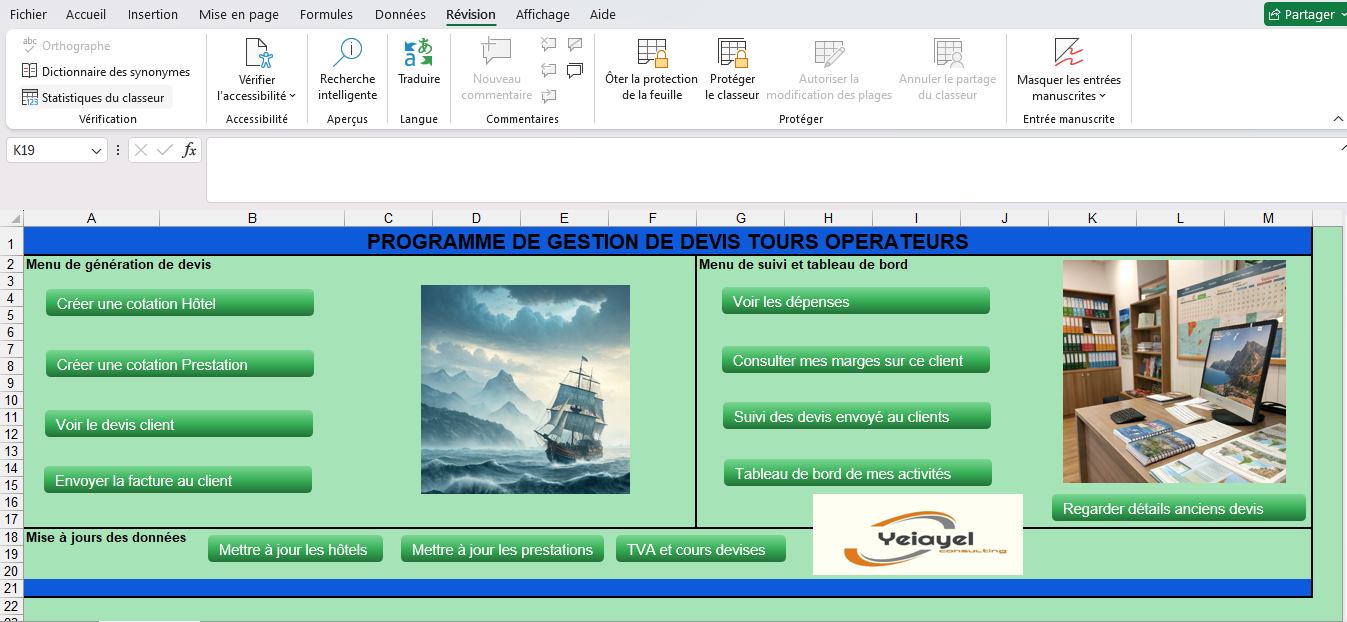Show Statistiques du classeur

(x=95, y=97)
